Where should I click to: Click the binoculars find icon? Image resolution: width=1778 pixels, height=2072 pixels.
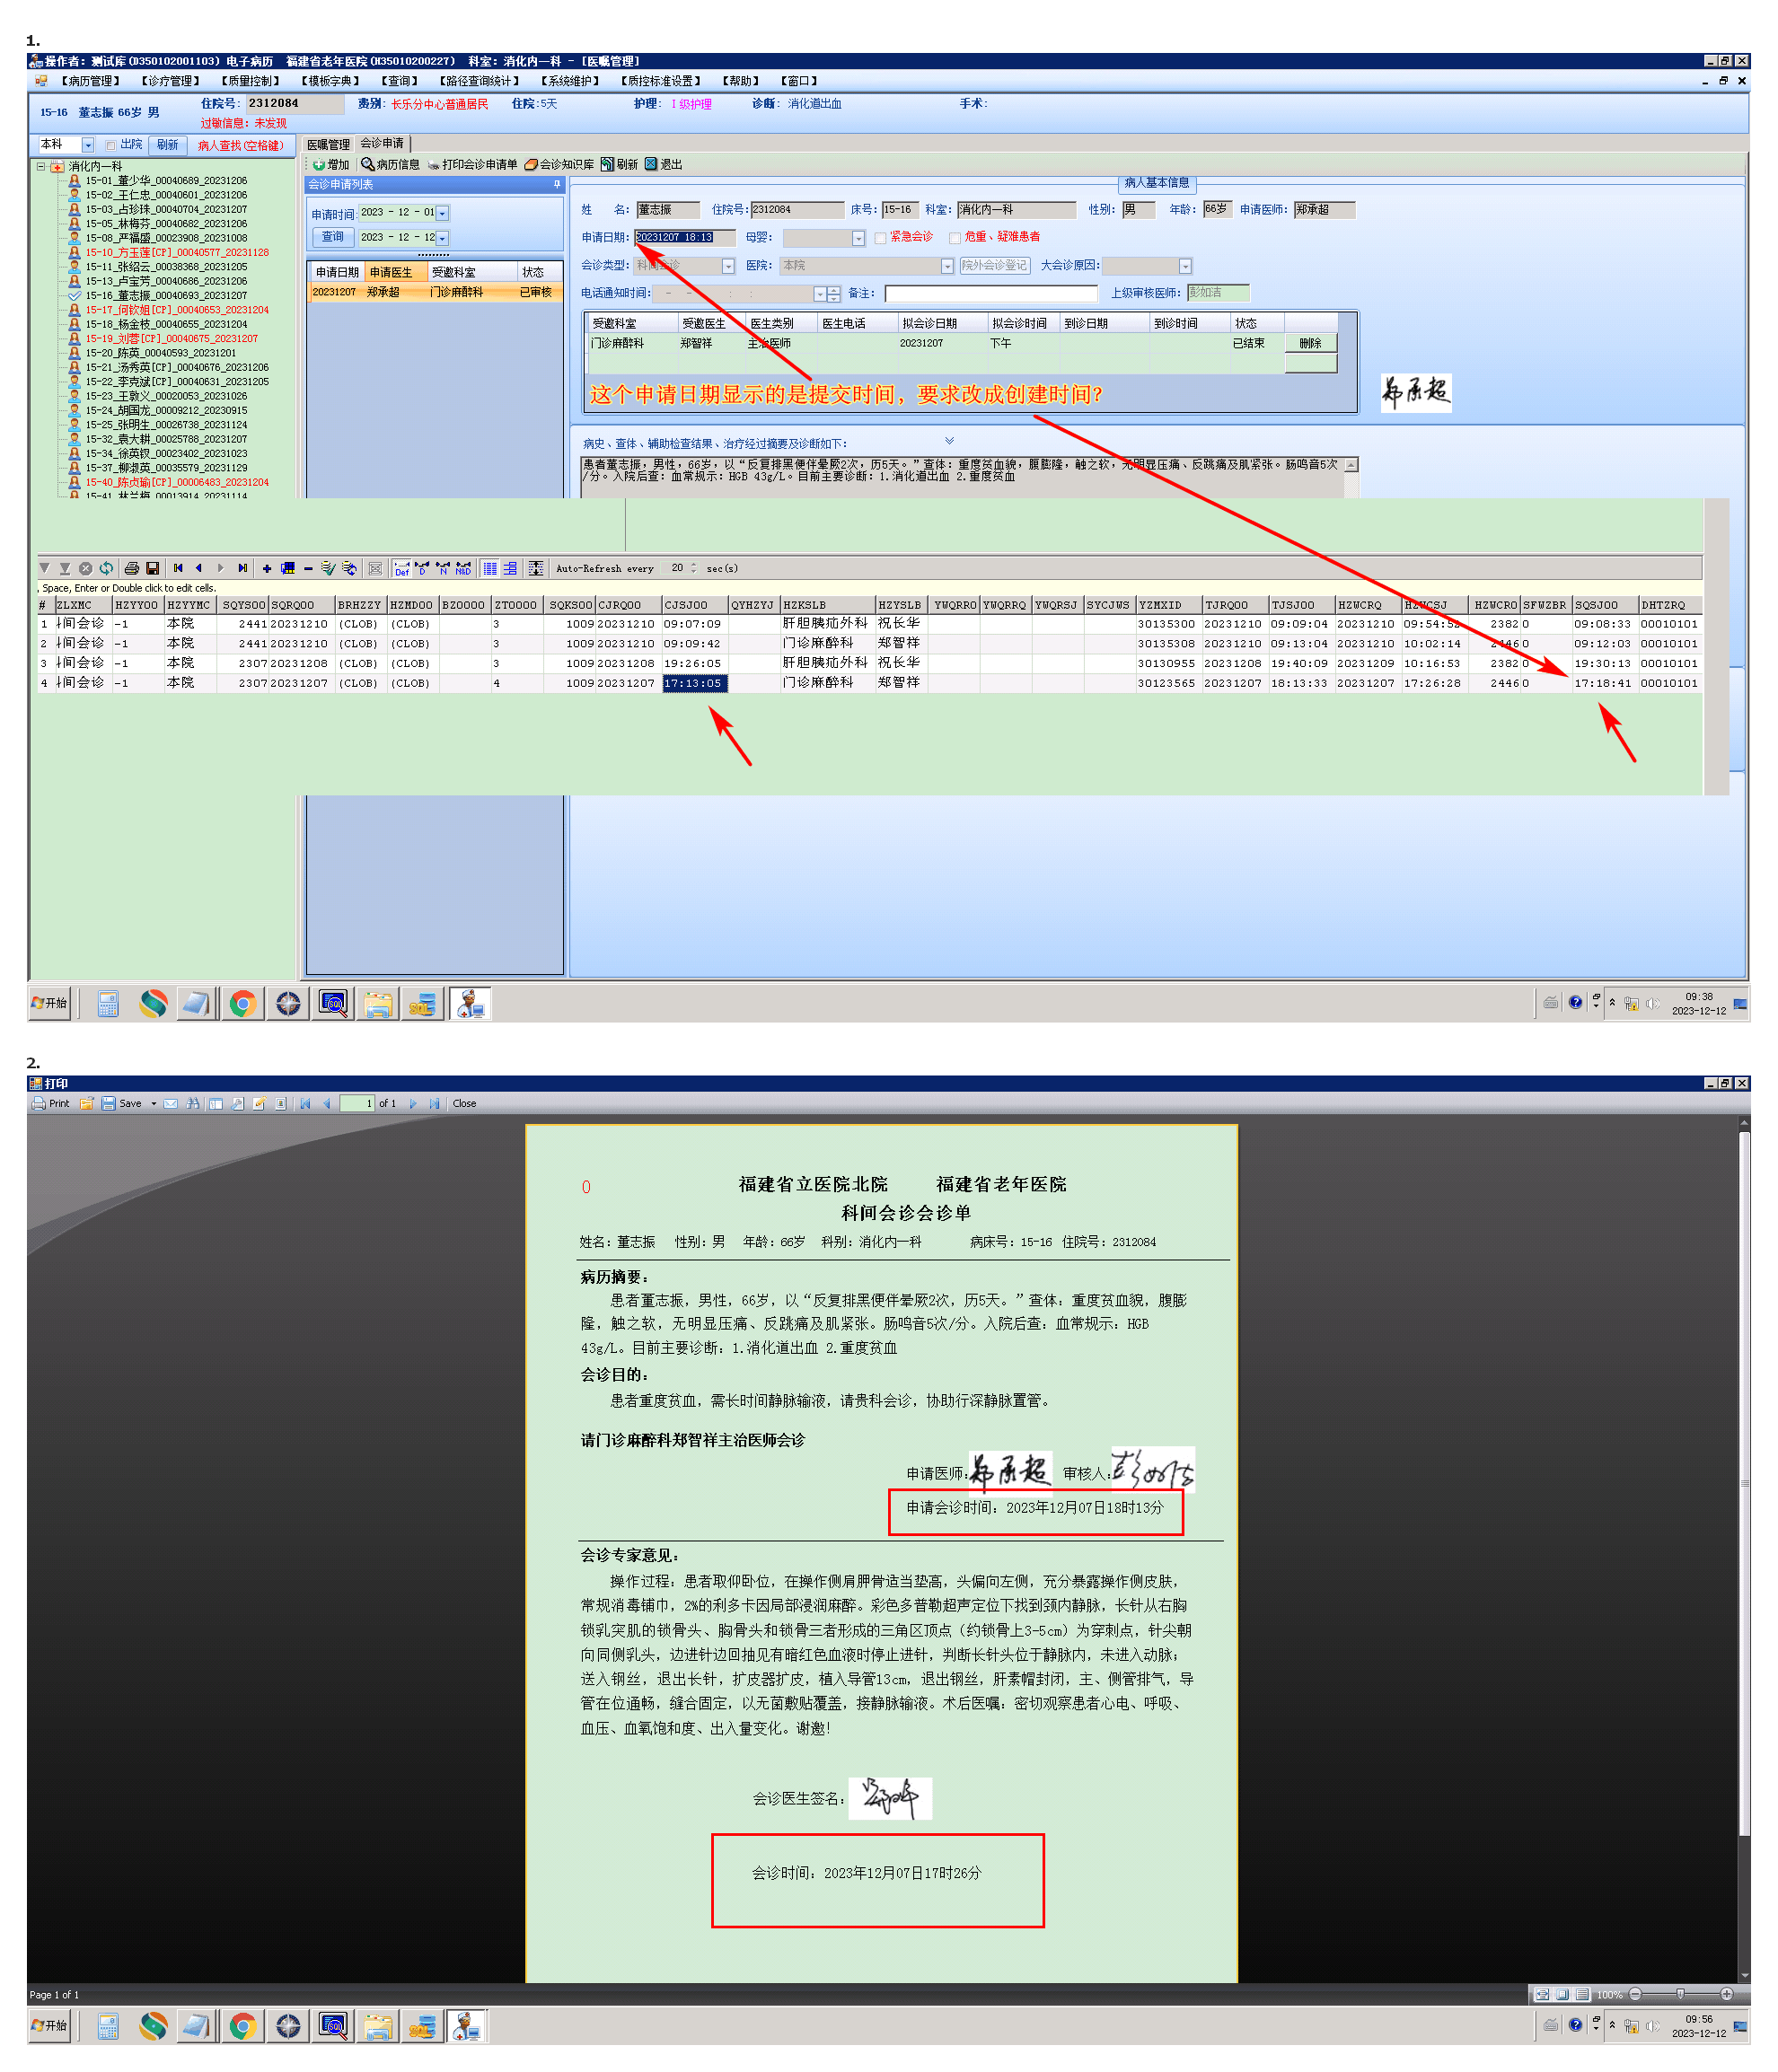point(193,1104)
